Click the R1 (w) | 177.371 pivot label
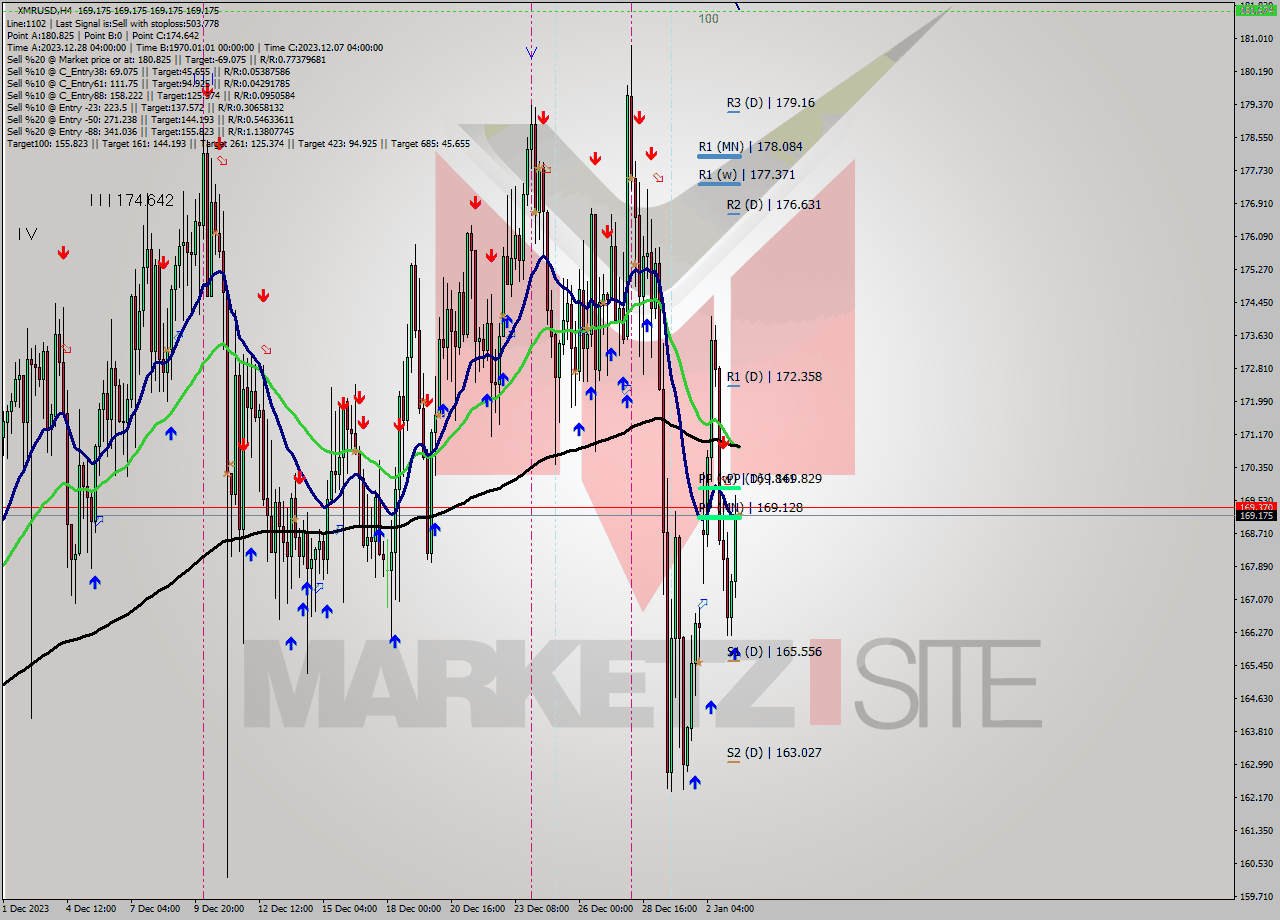The height and width of the screenshot is (920, 1280). [x=746, y=174]
